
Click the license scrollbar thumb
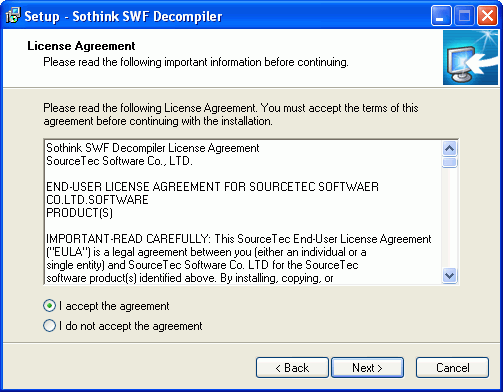point(450,162)
